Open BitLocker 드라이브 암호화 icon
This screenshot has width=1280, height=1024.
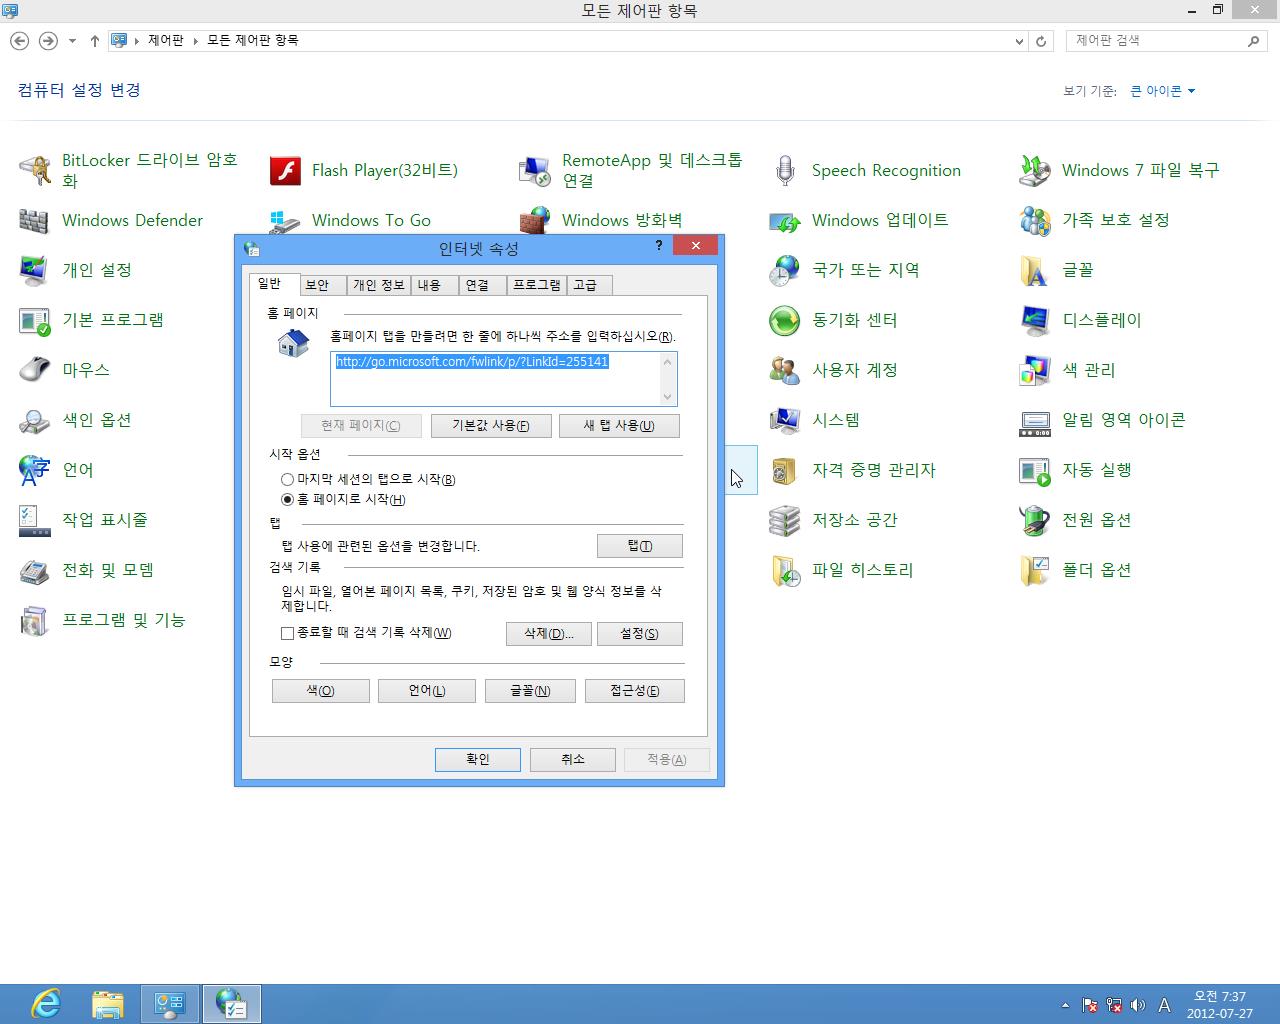(x=35, y=170)
